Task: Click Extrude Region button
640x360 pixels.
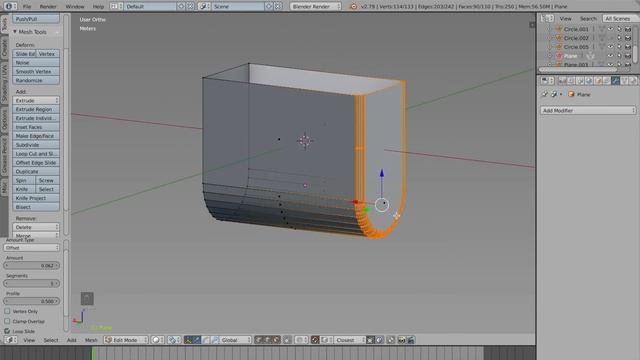Action: coord(36,109)
